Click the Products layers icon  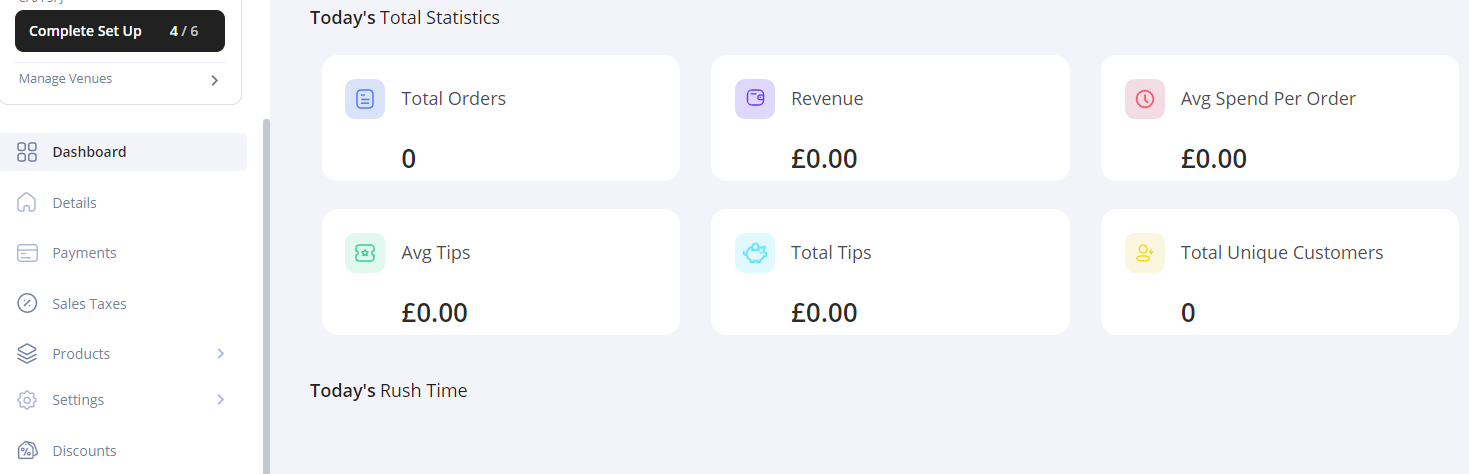point(28,354)
